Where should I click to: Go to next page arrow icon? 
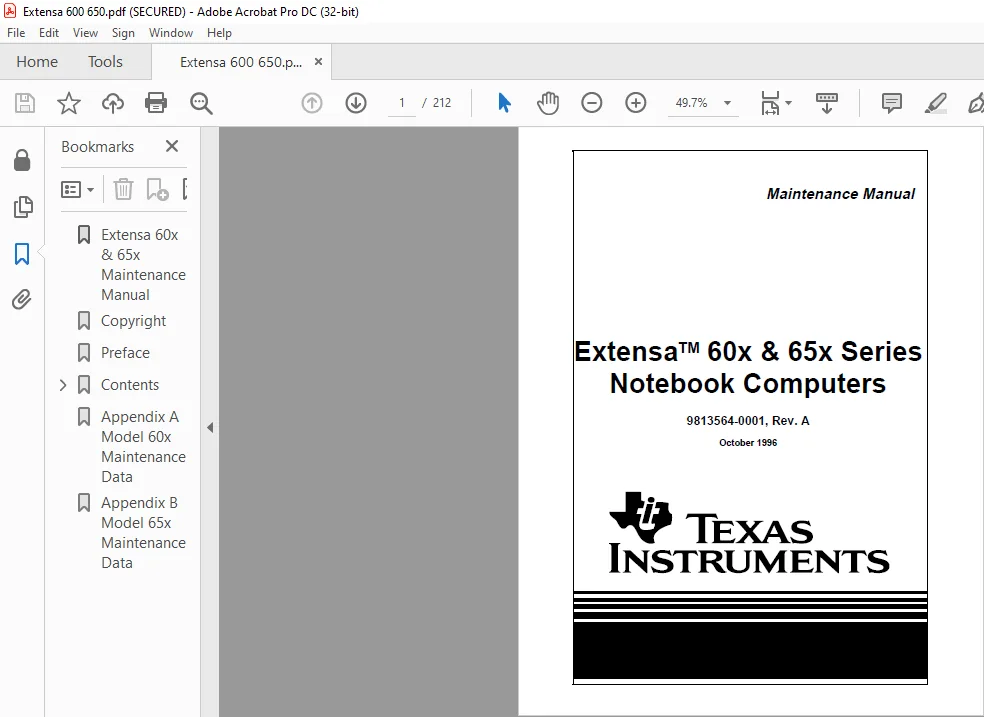(356, 103)
